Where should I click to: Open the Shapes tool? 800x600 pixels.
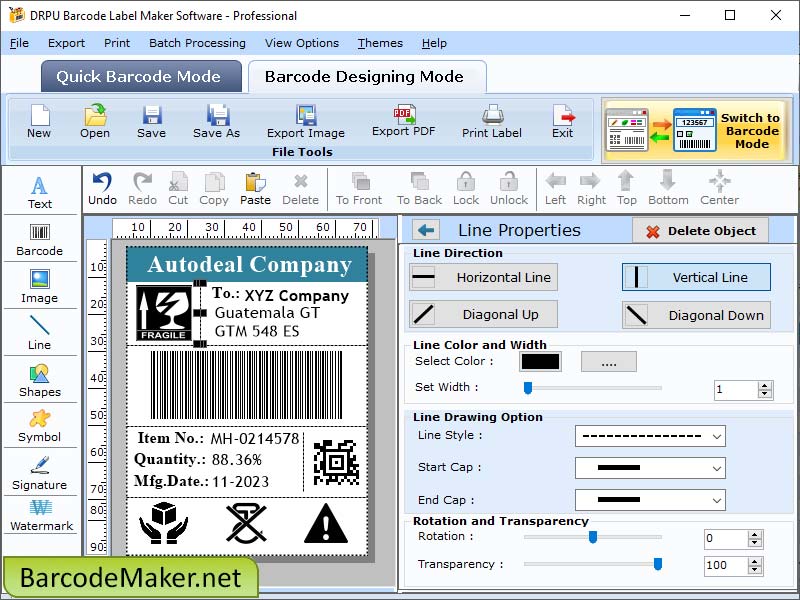(39, 381)
